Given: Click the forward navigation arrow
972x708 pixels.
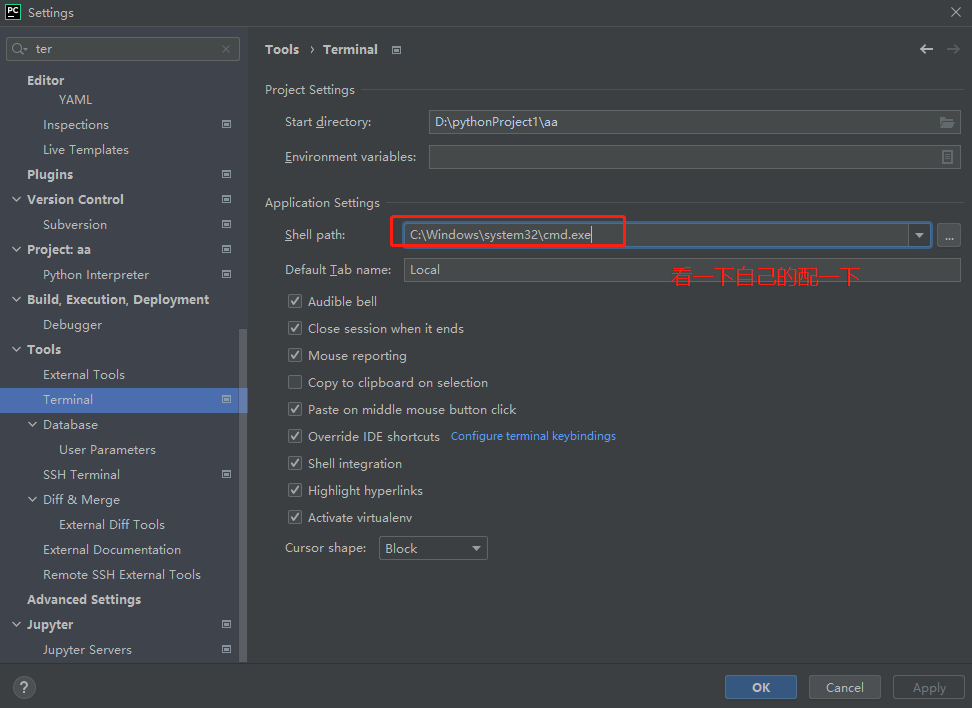Looking at the screenshot, I should pos(953,49).
